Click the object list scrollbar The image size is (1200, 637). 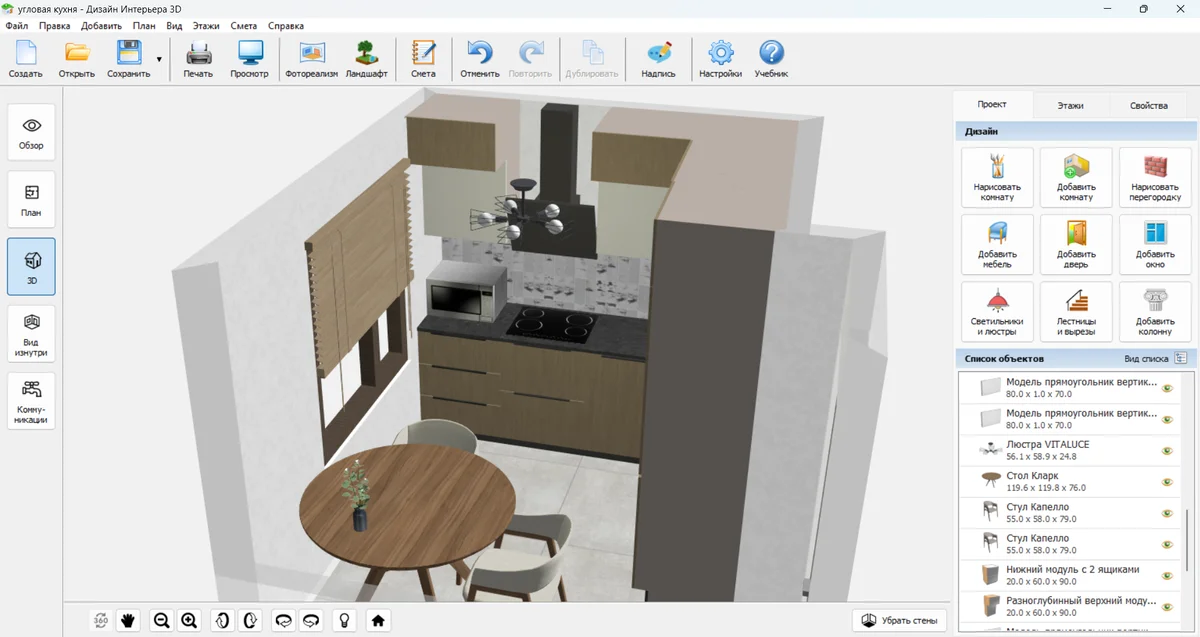[x=1186, y=540]
